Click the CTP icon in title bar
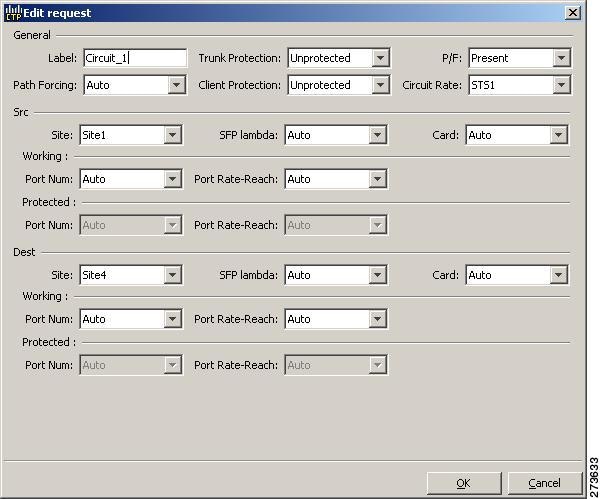 tap(13, 13)
